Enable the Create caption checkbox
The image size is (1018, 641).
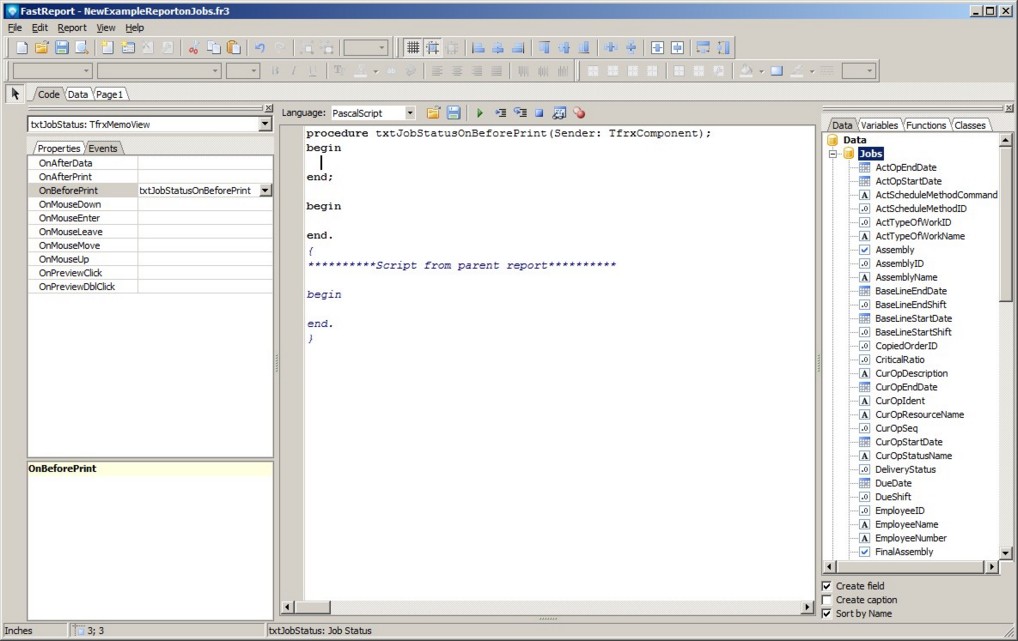coord(827,600)
